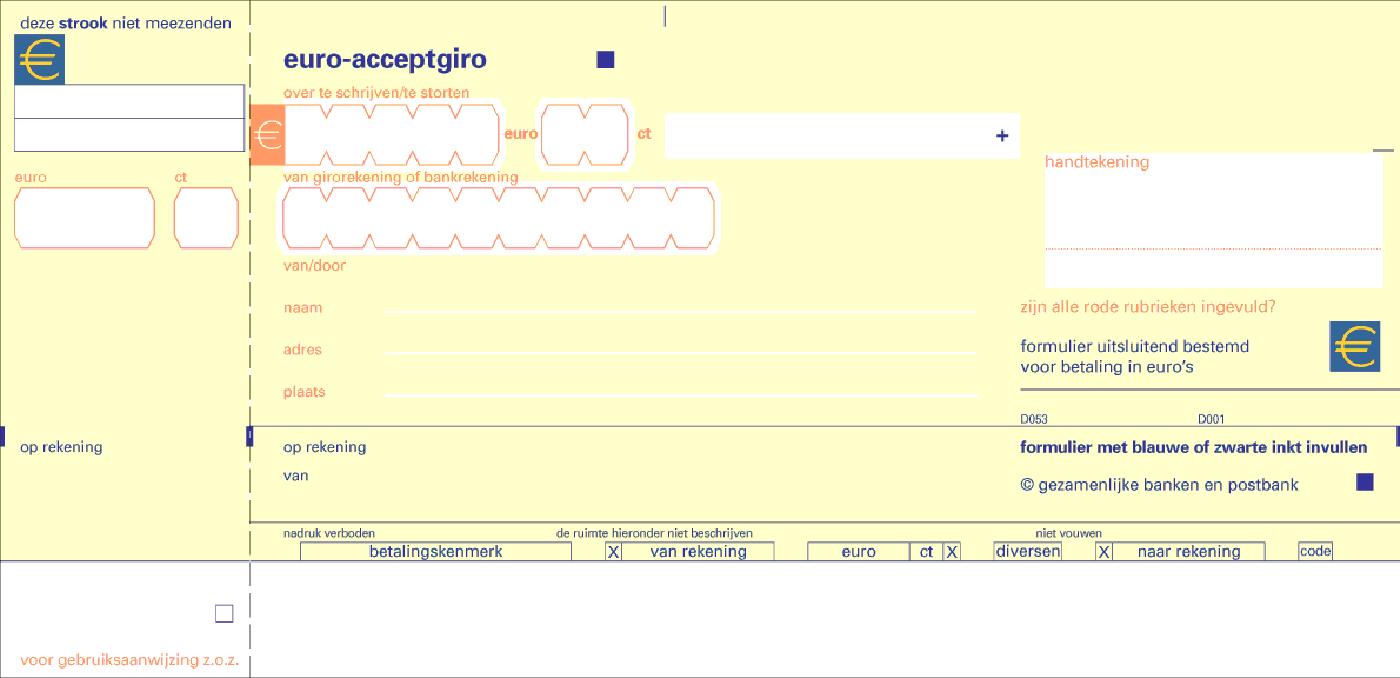The width and height of the screenshot is (1400, 678).
Task: Click the lower white field under the strip's euro logo
Action: point(129,135)
